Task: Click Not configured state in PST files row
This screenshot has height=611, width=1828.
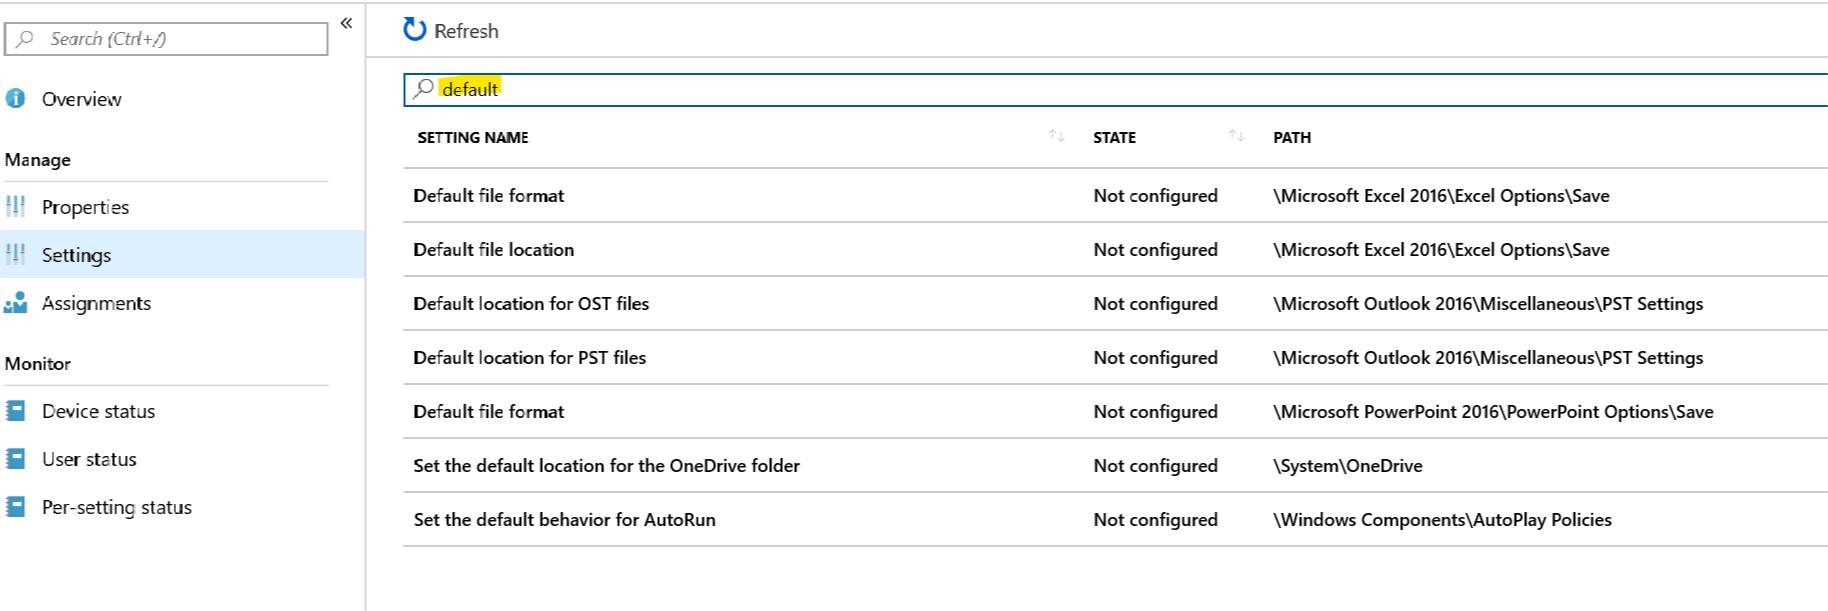Action: click(x=1155, y=358)
